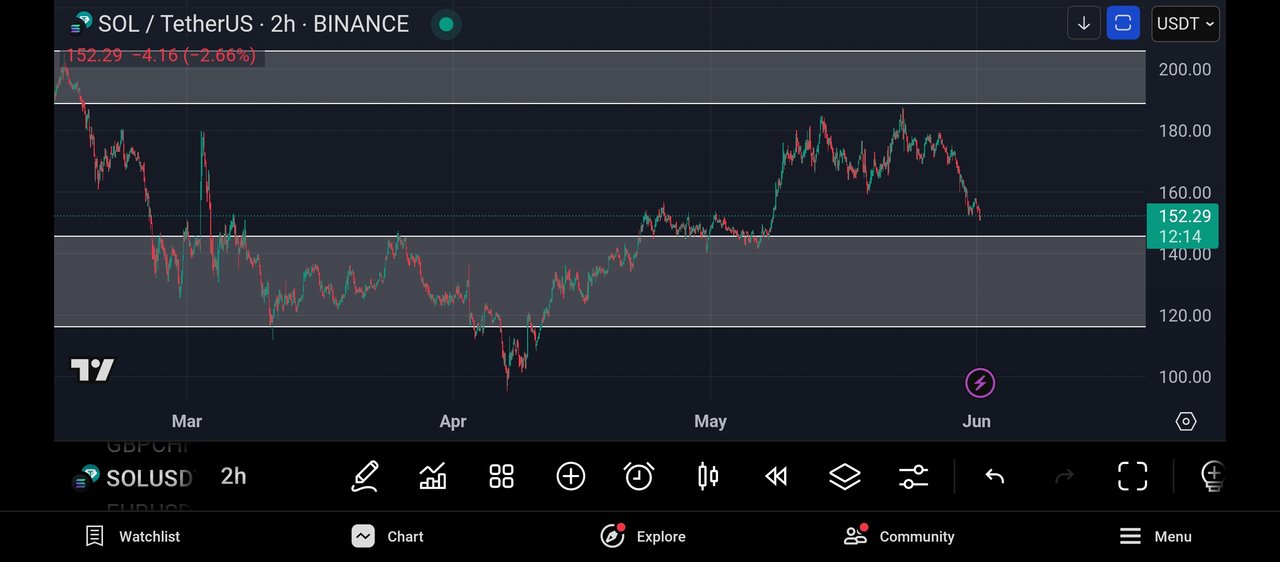
Task: Open the object tree layers icon
Action: click(x=845, y=477)
